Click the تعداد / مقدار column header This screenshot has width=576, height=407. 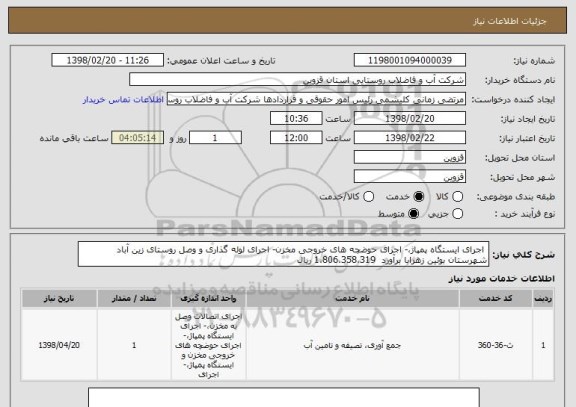click(x=134, y=298)
